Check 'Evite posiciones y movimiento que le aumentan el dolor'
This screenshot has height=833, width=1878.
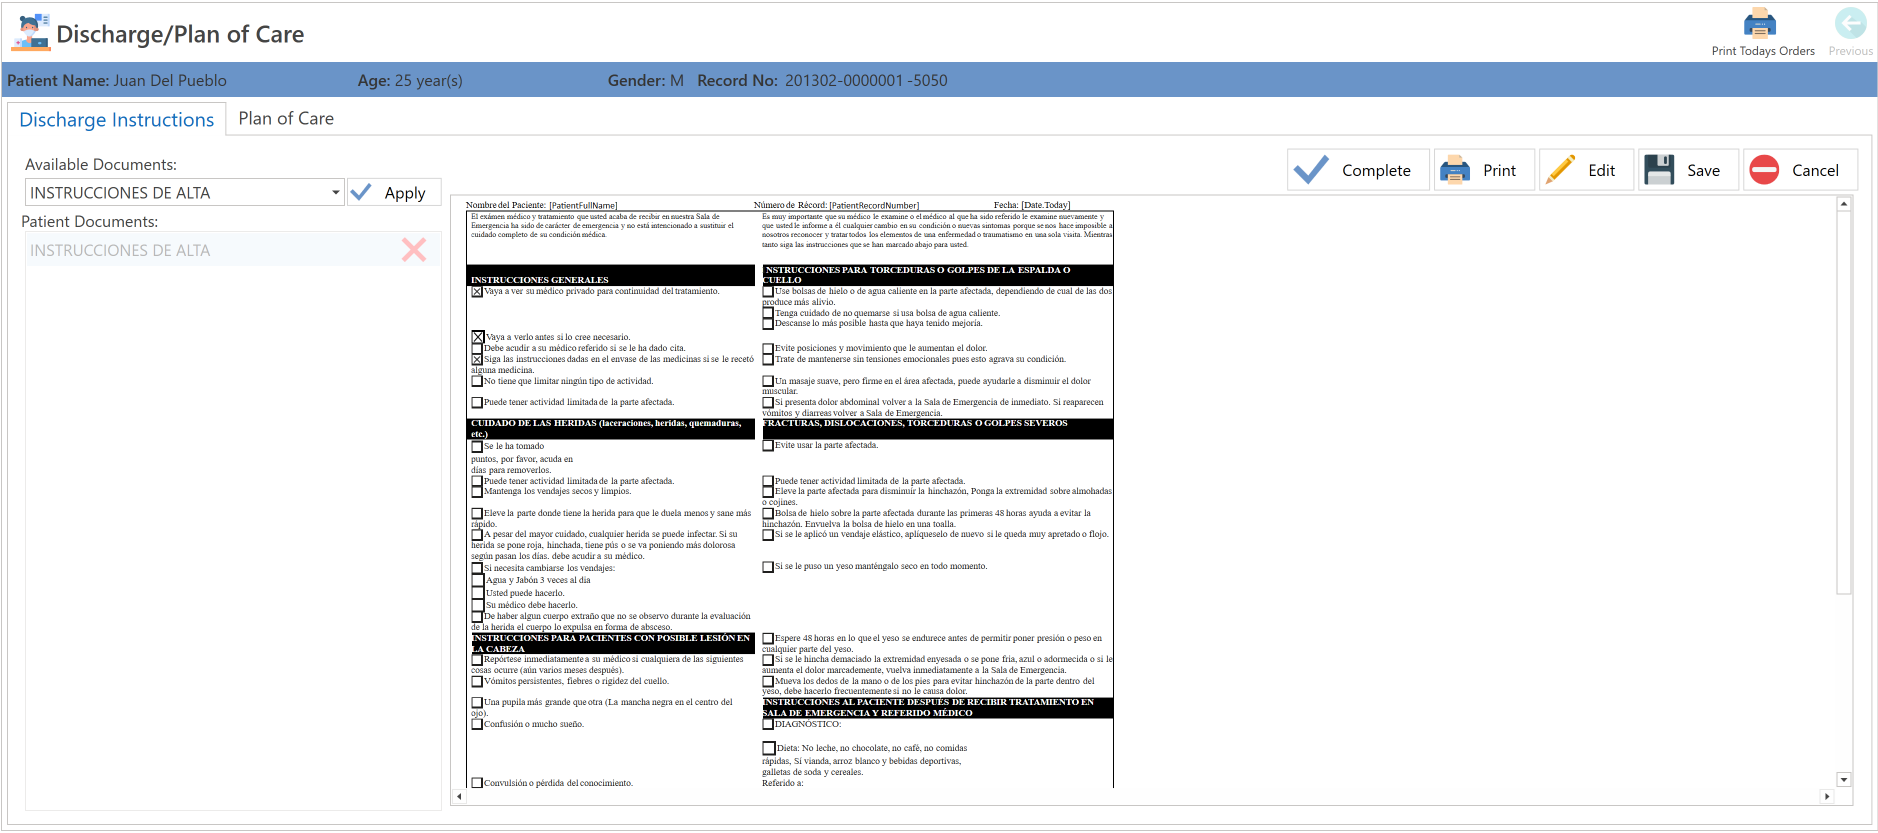pyautogui.click(x=768, y=349)
